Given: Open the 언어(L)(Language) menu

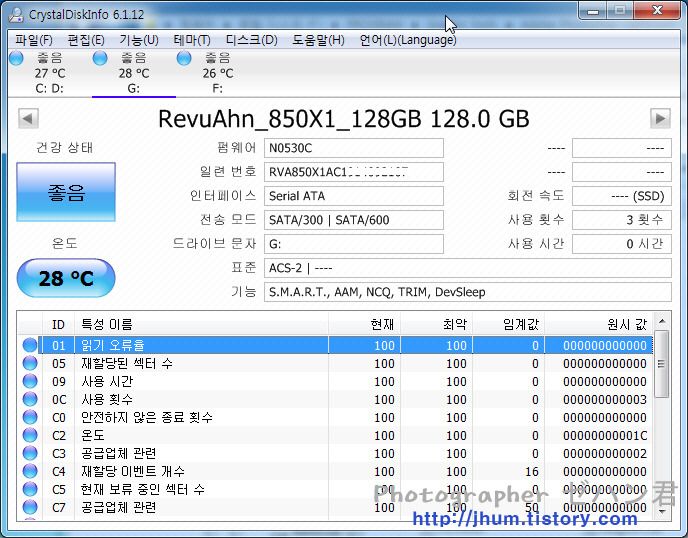Looking at the screenshot, I should 408,40.
